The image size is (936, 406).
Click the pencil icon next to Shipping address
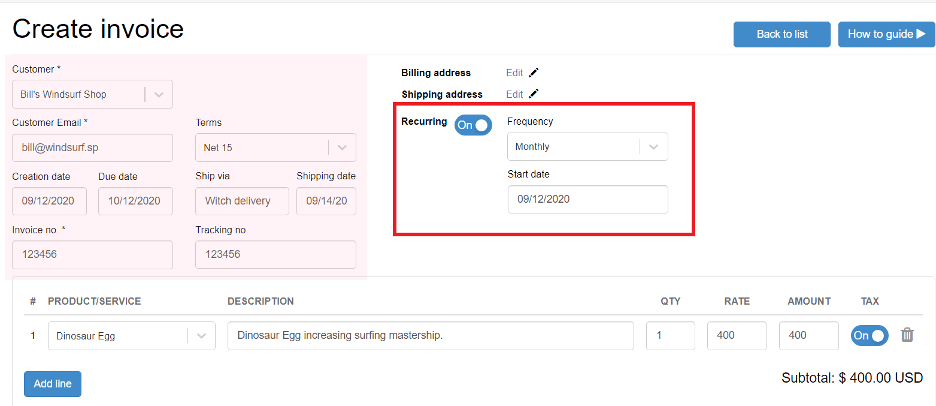click(x=534, y=94)
